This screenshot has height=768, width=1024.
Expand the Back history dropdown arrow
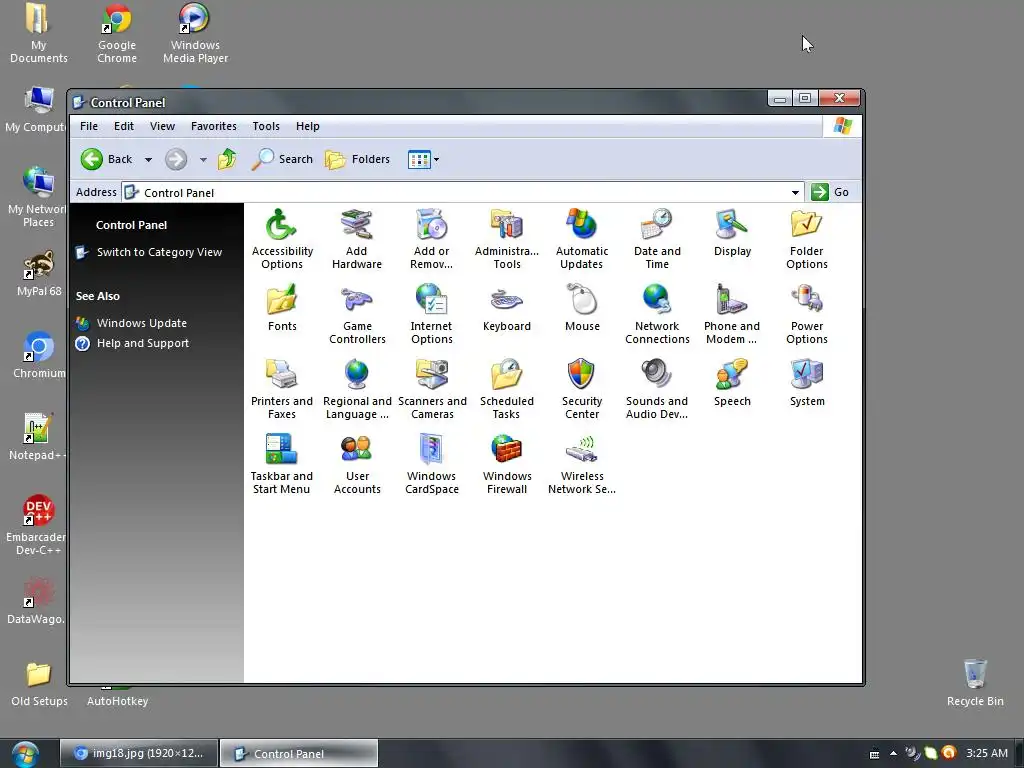[x=148, y=159]
